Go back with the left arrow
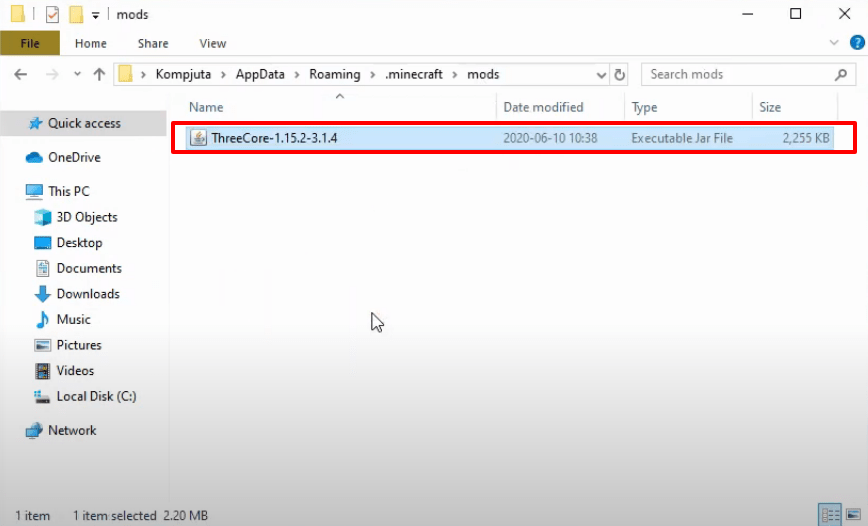The width and height of the screenshot is (868, 526). (x=20, y=74)
